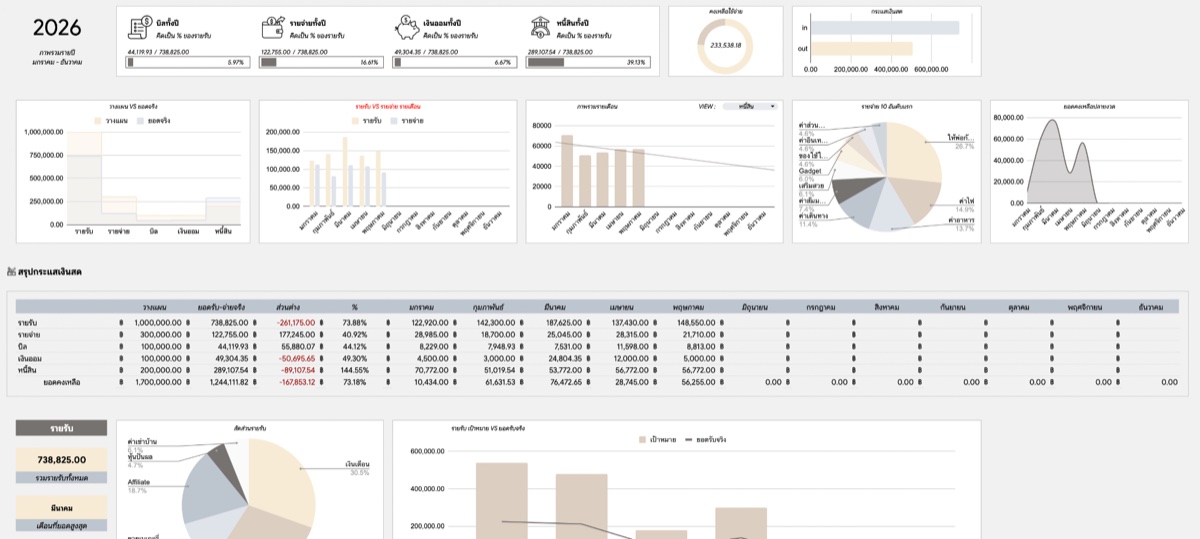
Task: Click the ยอดจริง legend swatch
Action: tap(140, 121)
